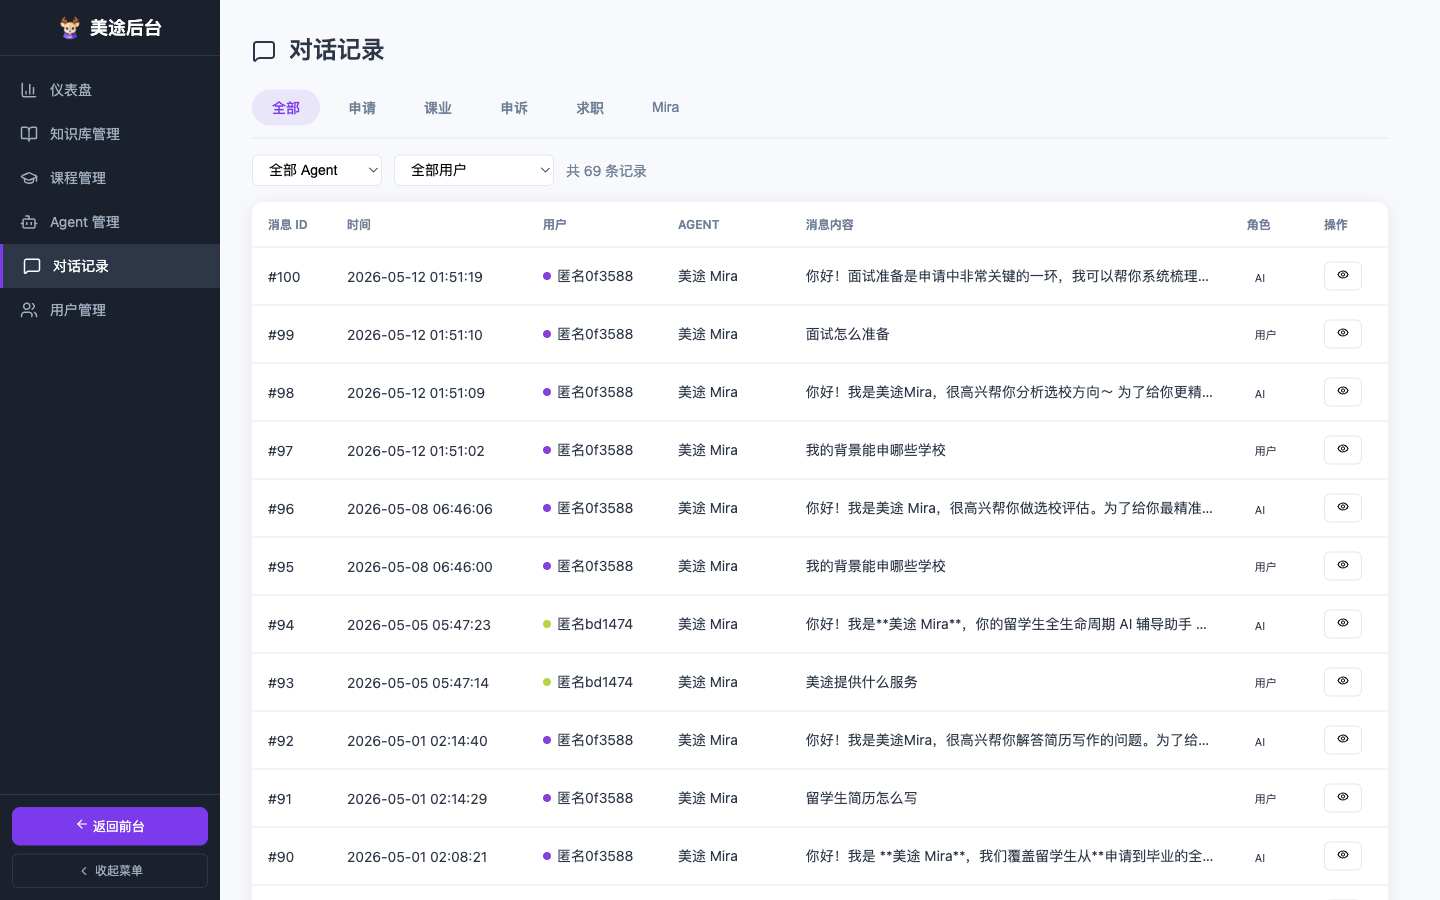Viewport: 1440px width, 900px height.
Task: Click the 美途后台 logo icon
Action: (x=70, y=28)
